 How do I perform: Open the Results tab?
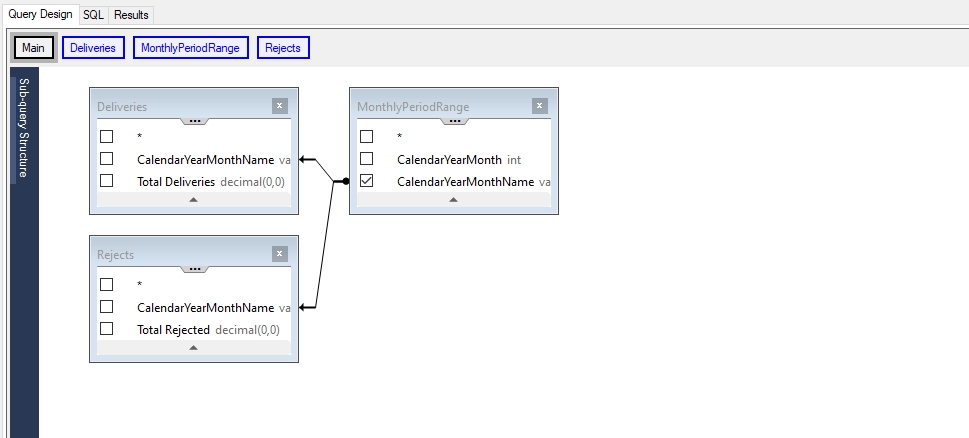pyautogui.click(x=131, y=15)
